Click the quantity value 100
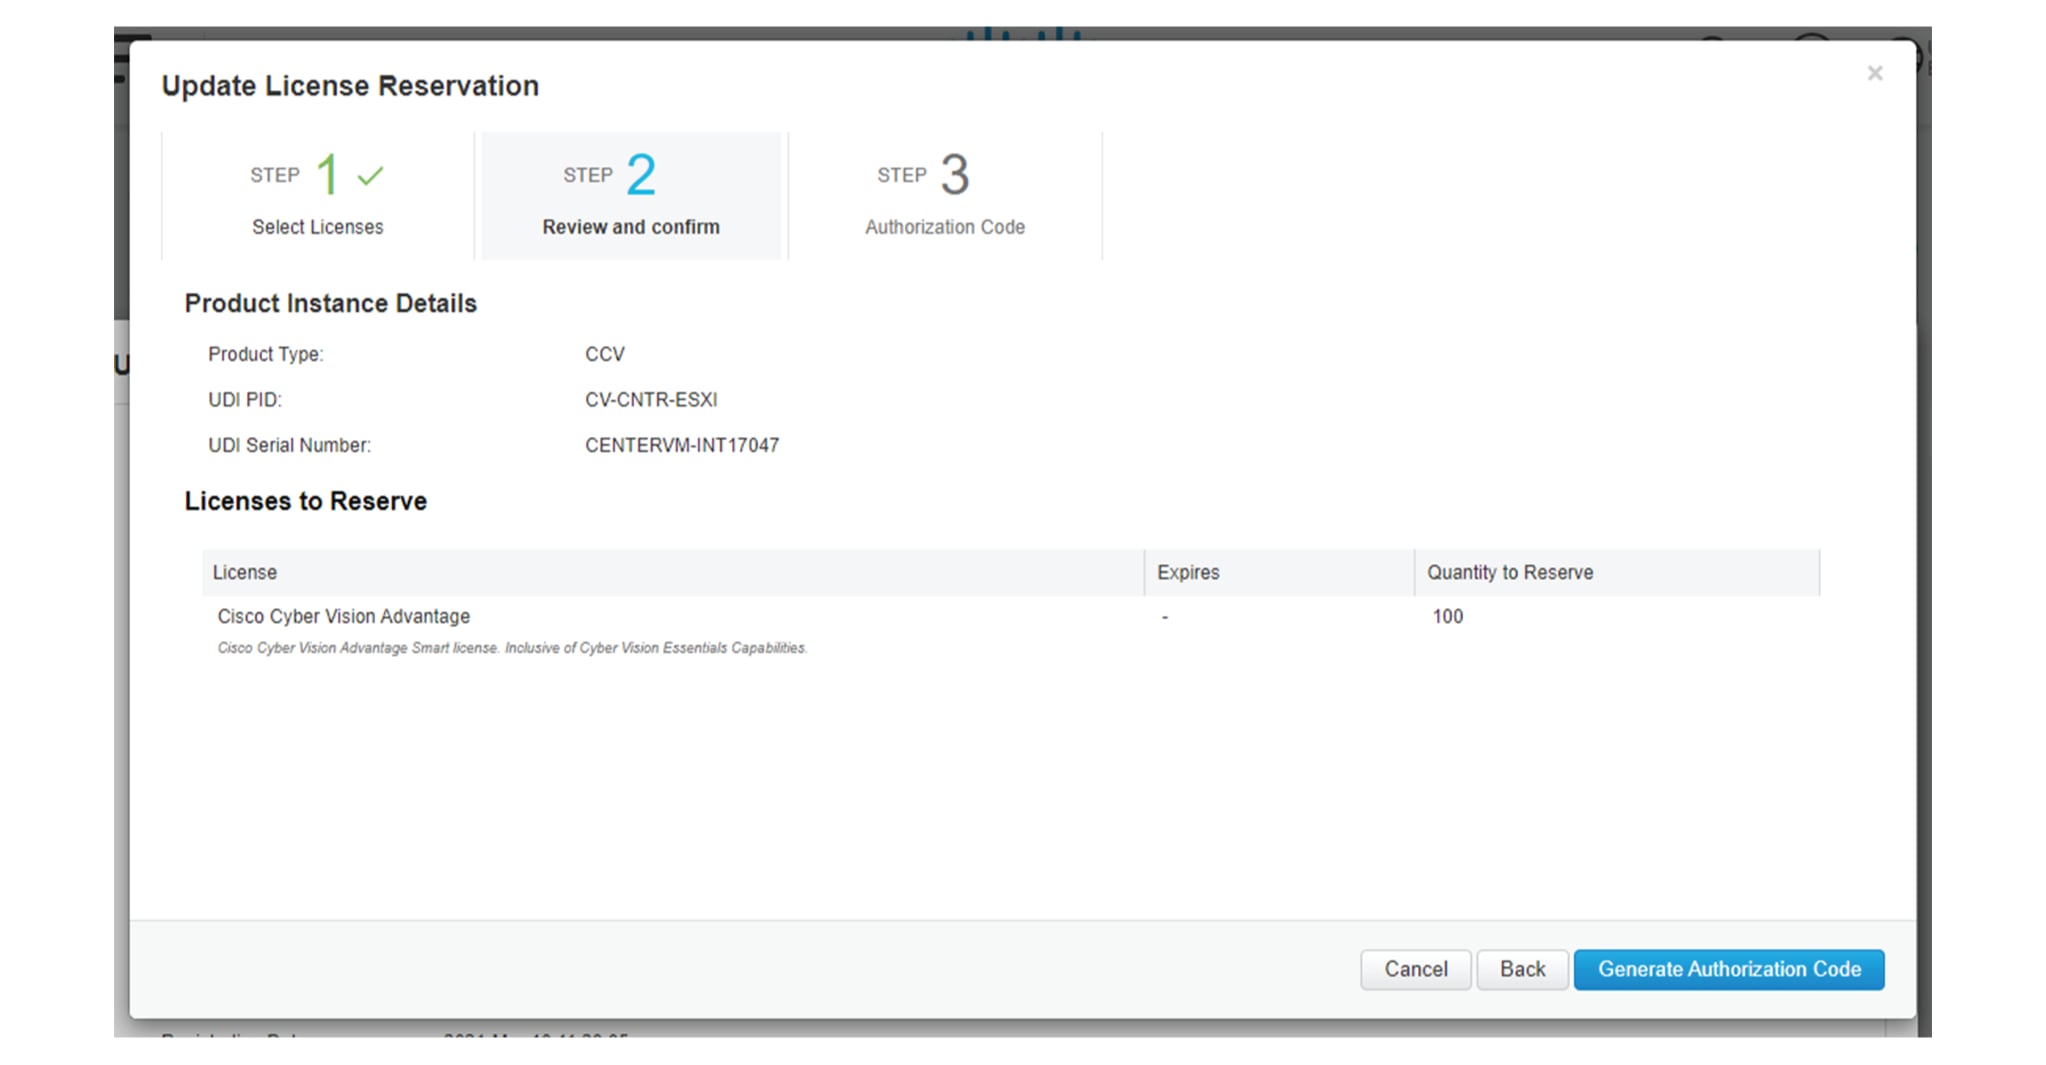This screenshot has width=2046, height=1065. coord(1447,616)
